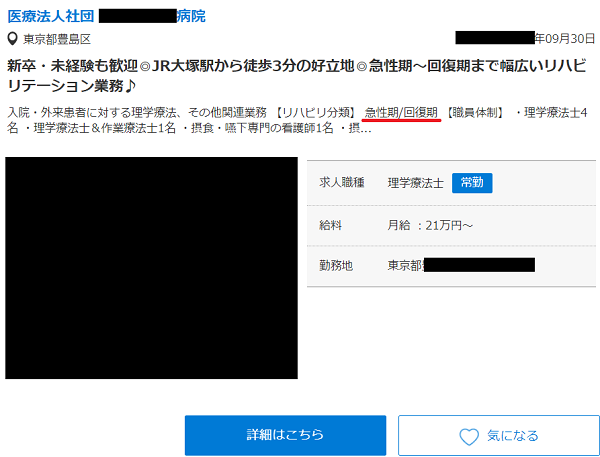Click the 常勤 employment type badge
The image size is (600, 457).
(x=472, y=183)
